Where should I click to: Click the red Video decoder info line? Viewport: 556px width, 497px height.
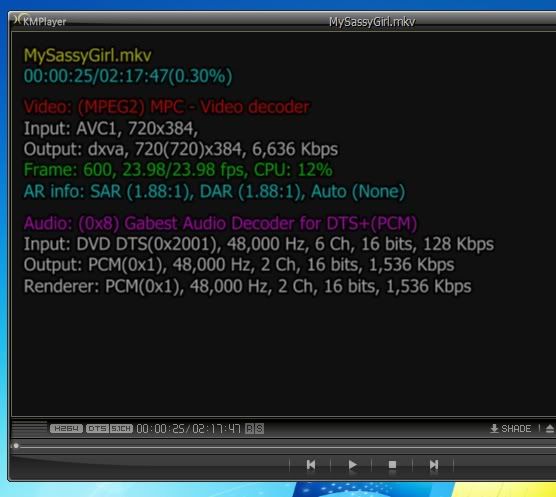coord(166,107)
